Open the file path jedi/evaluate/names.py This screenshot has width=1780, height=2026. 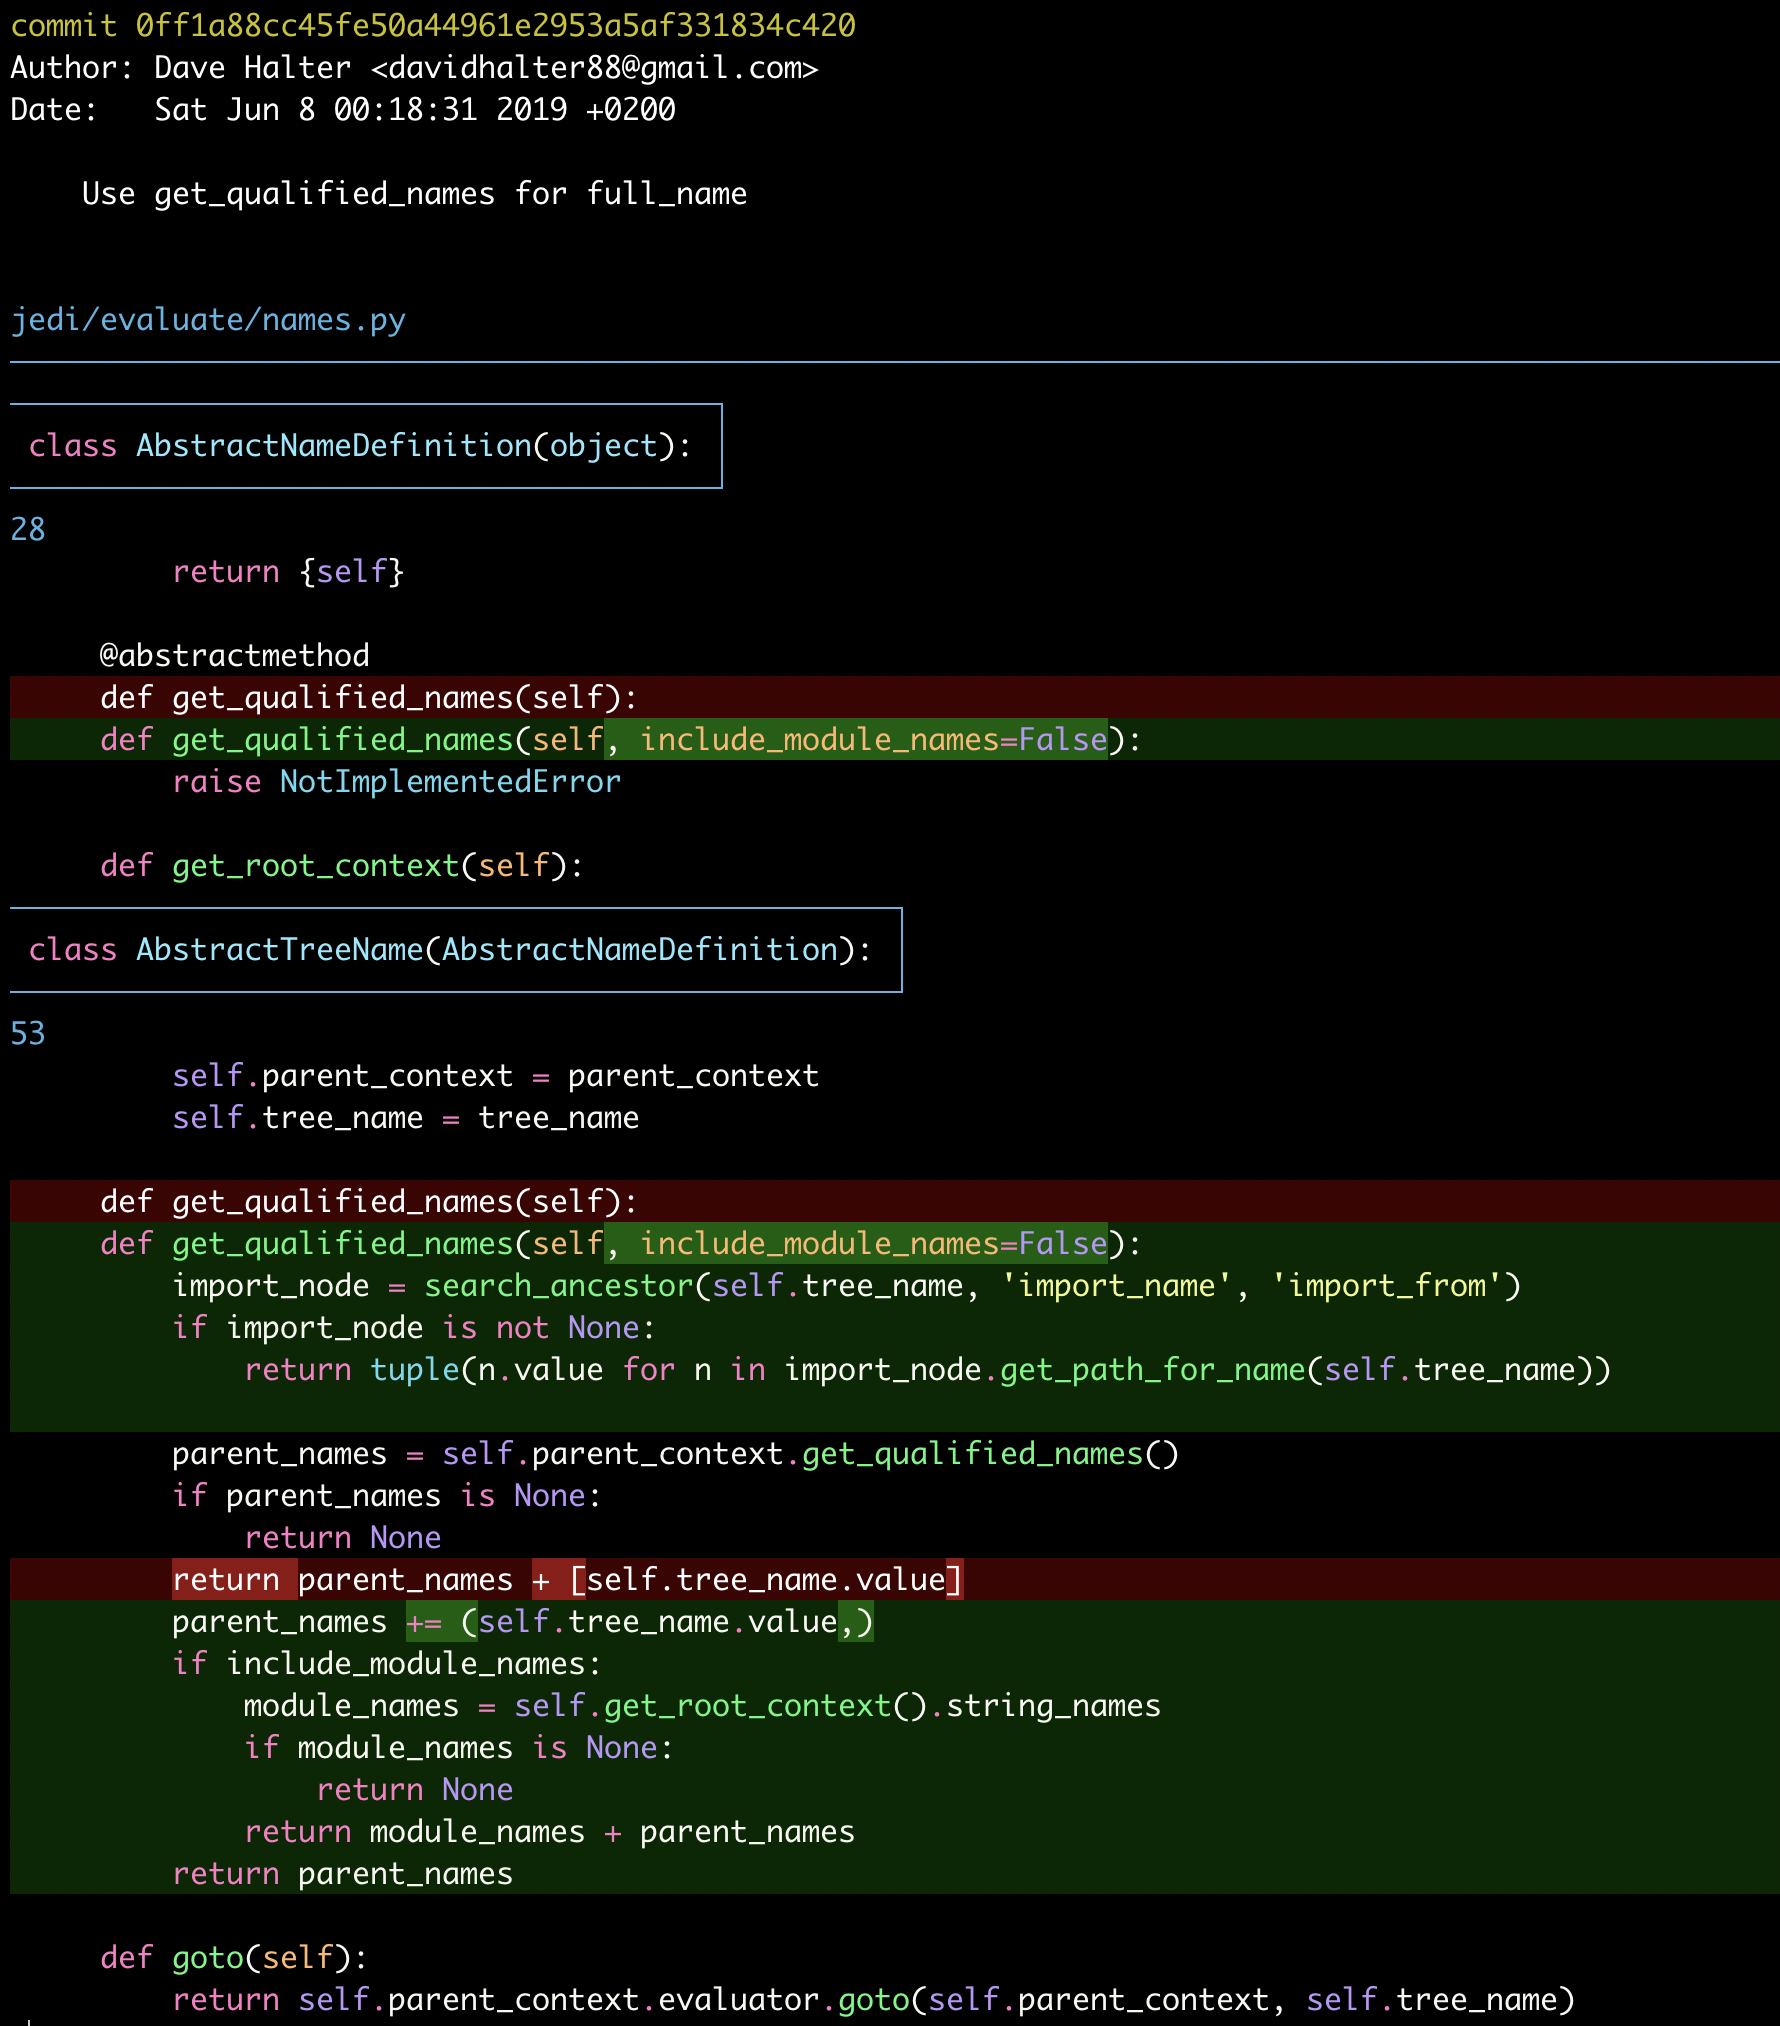tap(207, 320)
